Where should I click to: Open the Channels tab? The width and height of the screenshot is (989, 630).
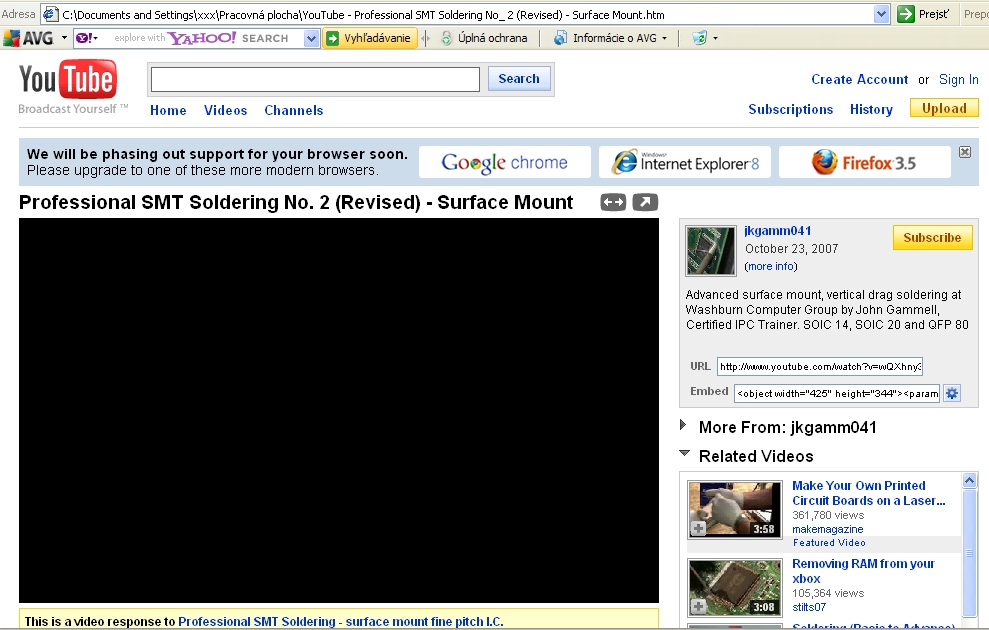pos(293,110)
